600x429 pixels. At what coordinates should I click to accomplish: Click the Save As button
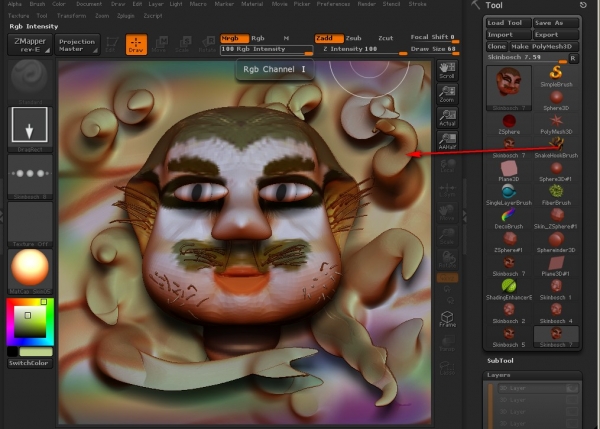tap(556, 23)
